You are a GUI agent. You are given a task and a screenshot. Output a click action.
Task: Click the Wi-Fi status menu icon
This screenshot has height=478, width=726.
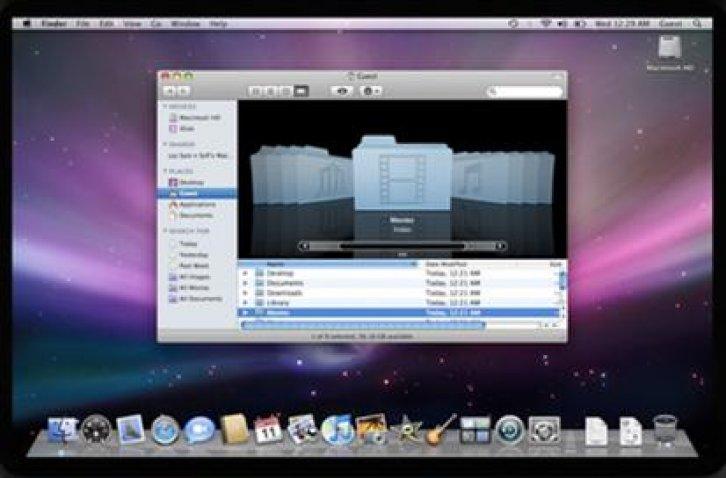tap(546, 23)
